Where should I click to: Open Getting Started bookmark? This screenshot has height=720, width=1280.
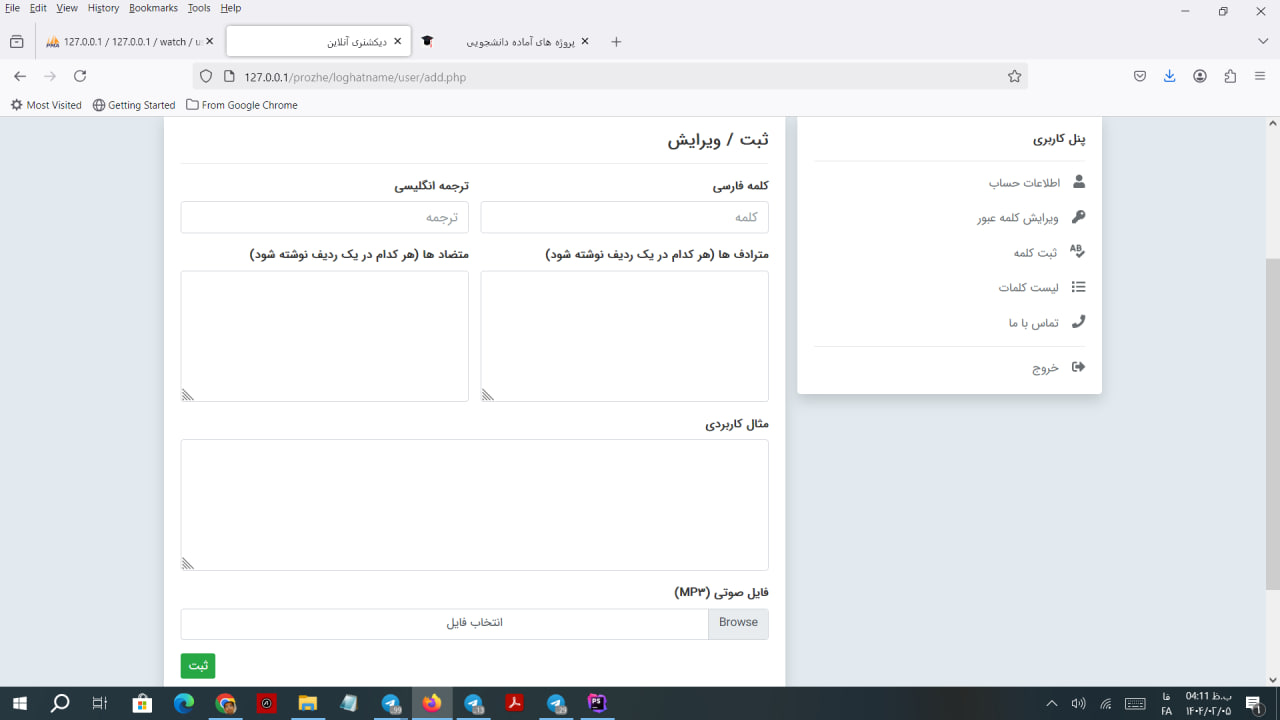click(x=133, y=105)
